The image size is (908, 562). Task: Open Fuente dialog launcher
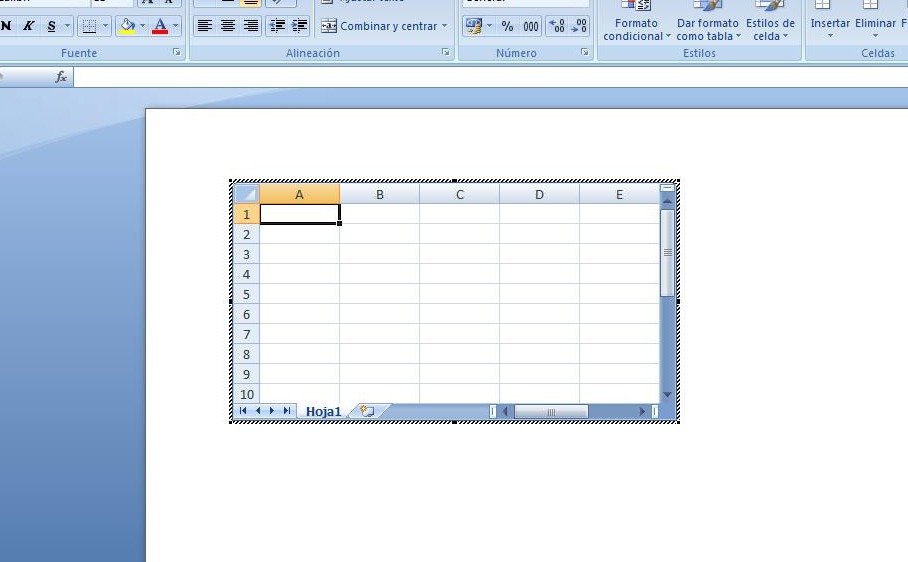177,53
